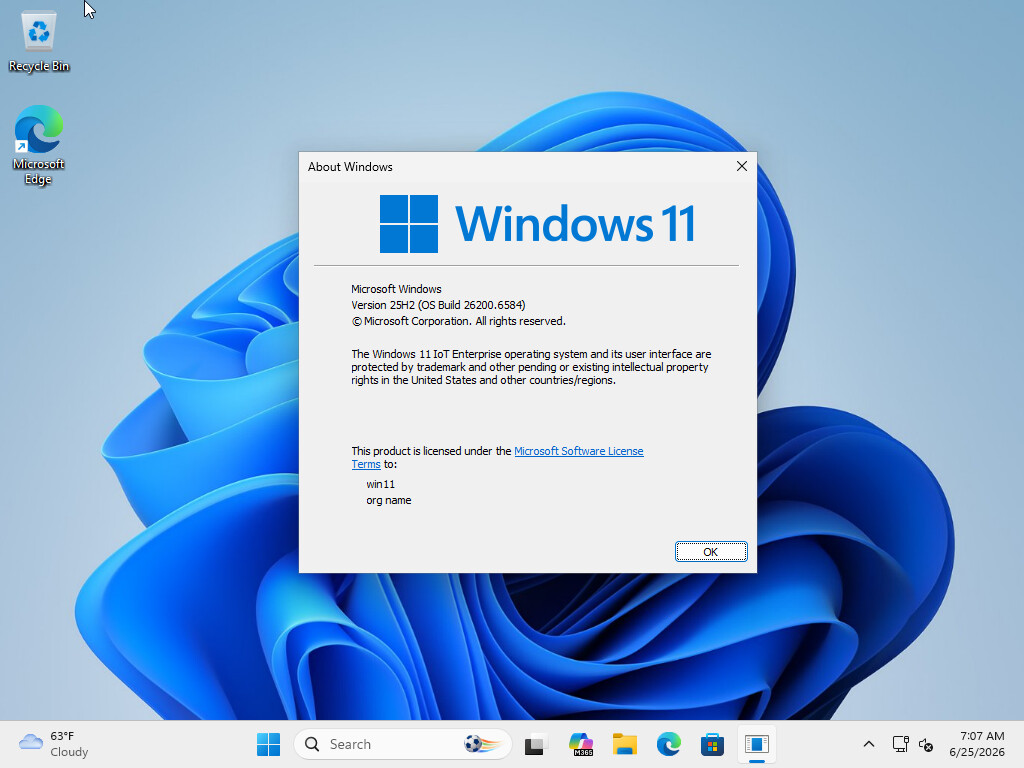The width and height of the screenshot is (1024, 768).
Task: Click the 'Microsoft Windows' text line
Action: 396,289
